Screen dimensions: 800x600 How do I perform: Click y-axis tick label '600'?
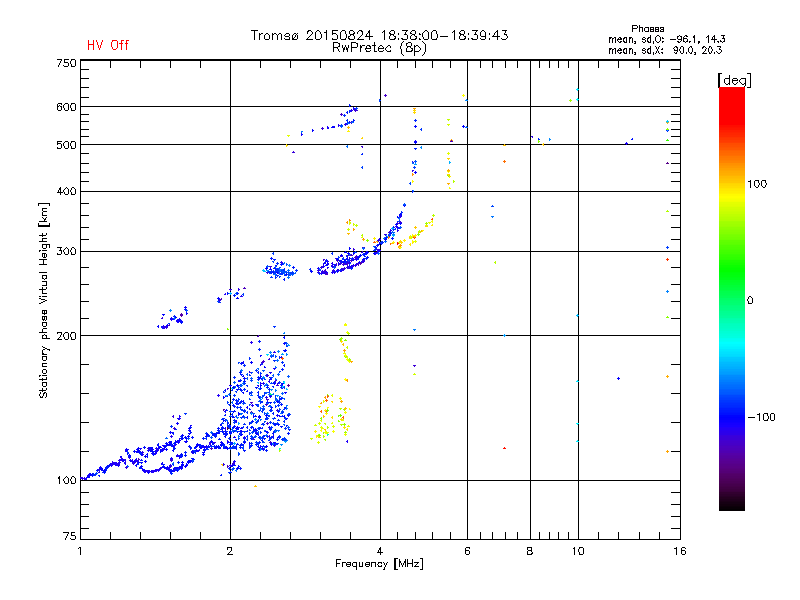coord(67,107)
